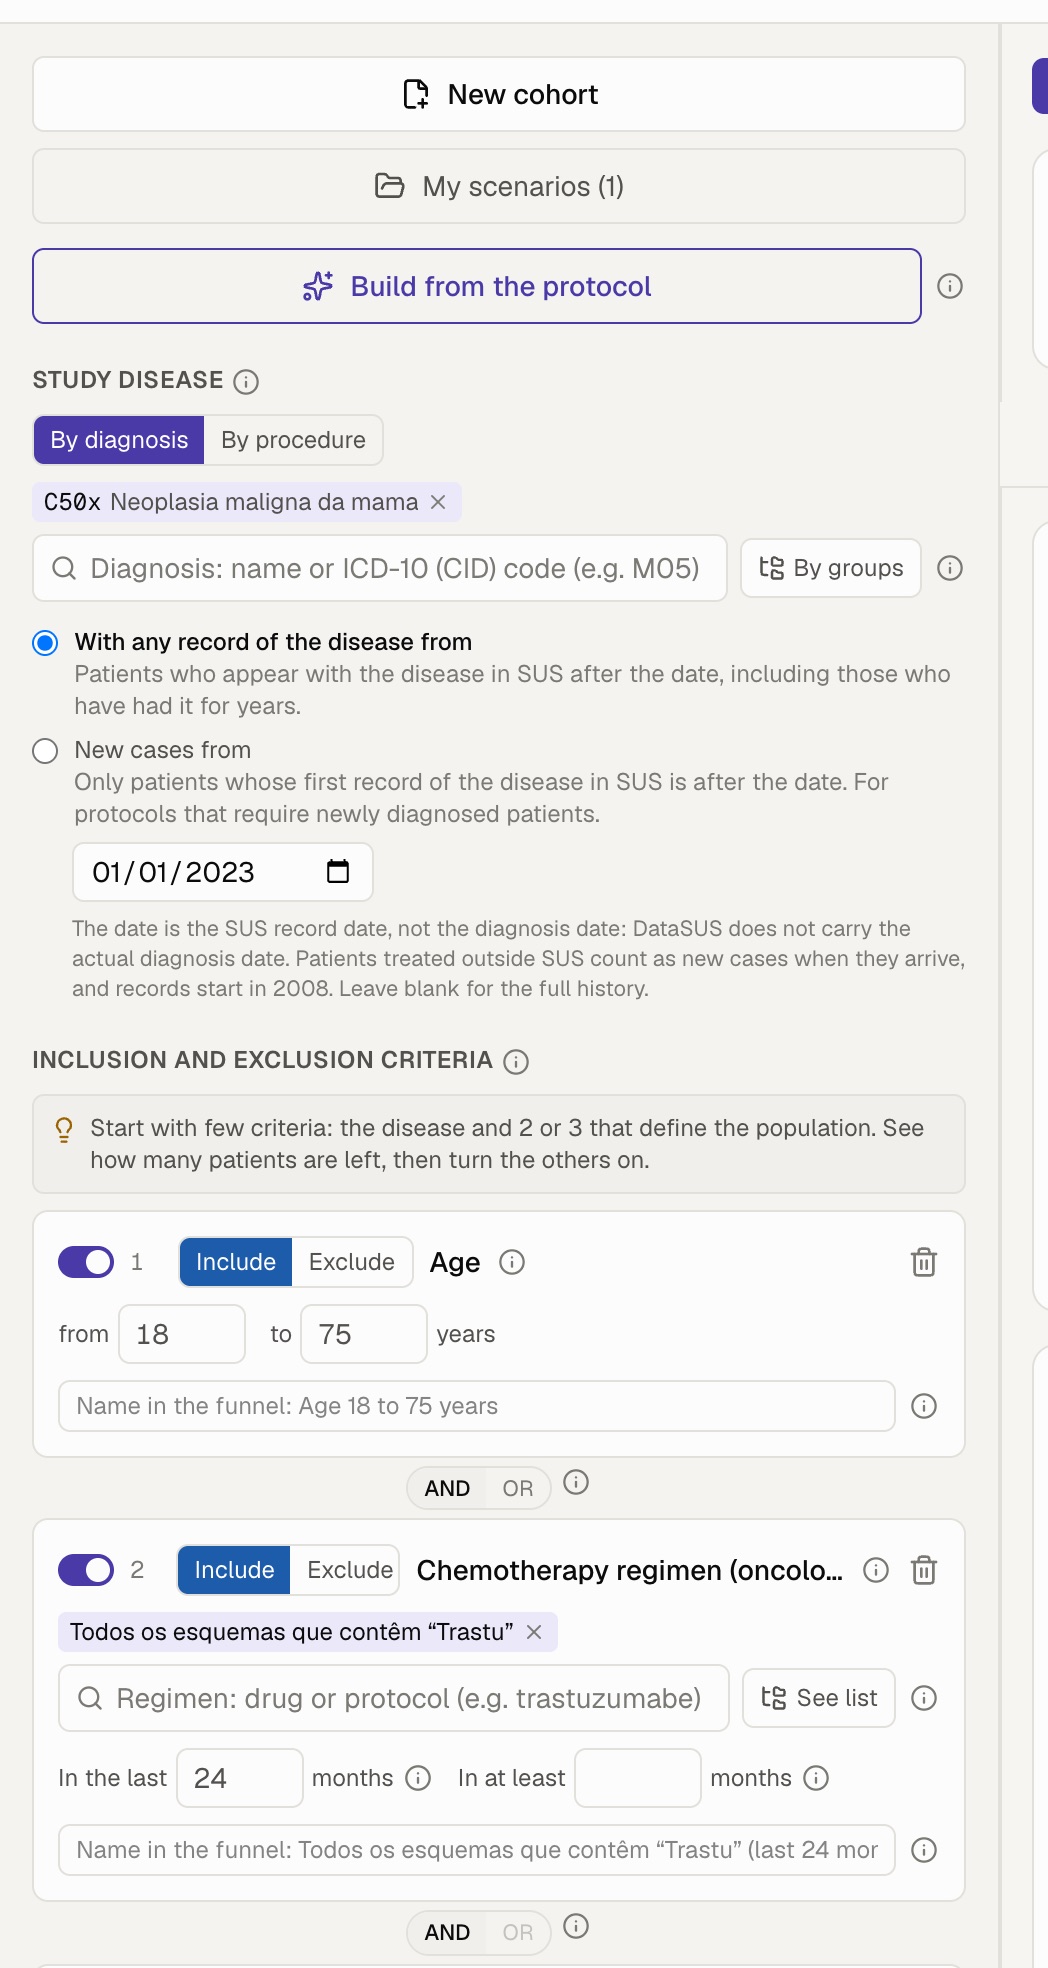The height and width of the screenshot is (1968, 1048).
Task: Show info for AND/OR operator below Age criterion
Action: 576,1482
